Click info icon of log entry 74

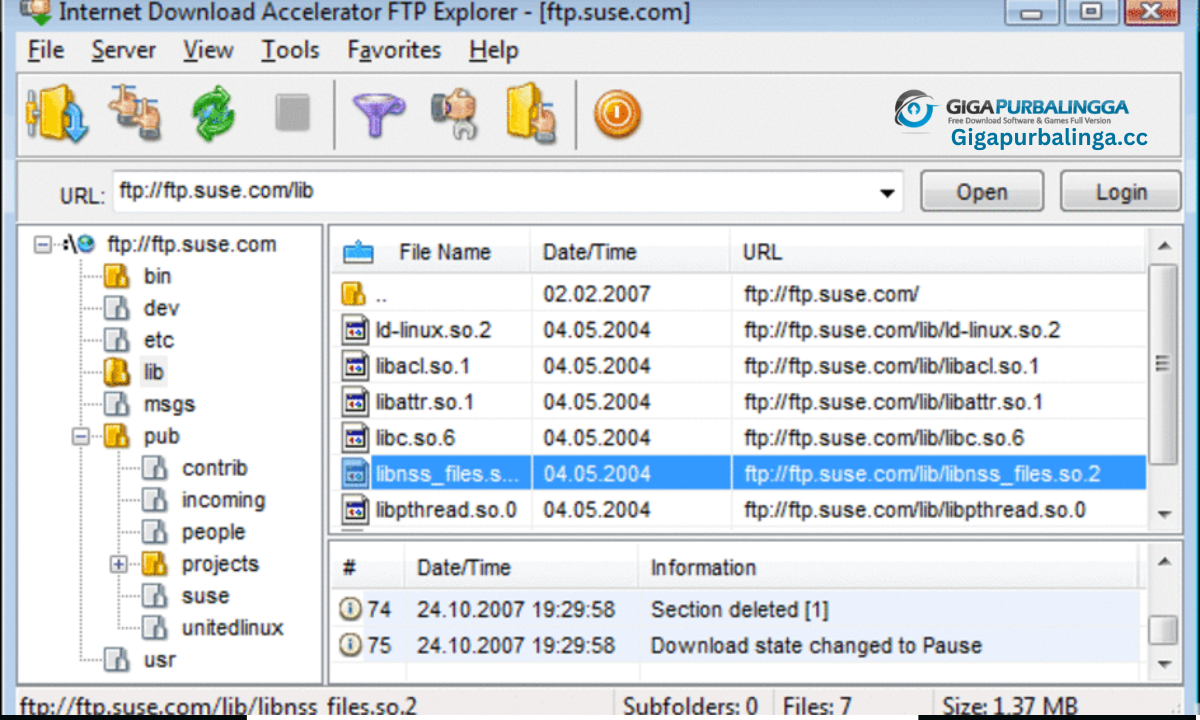tap(350, 609)
